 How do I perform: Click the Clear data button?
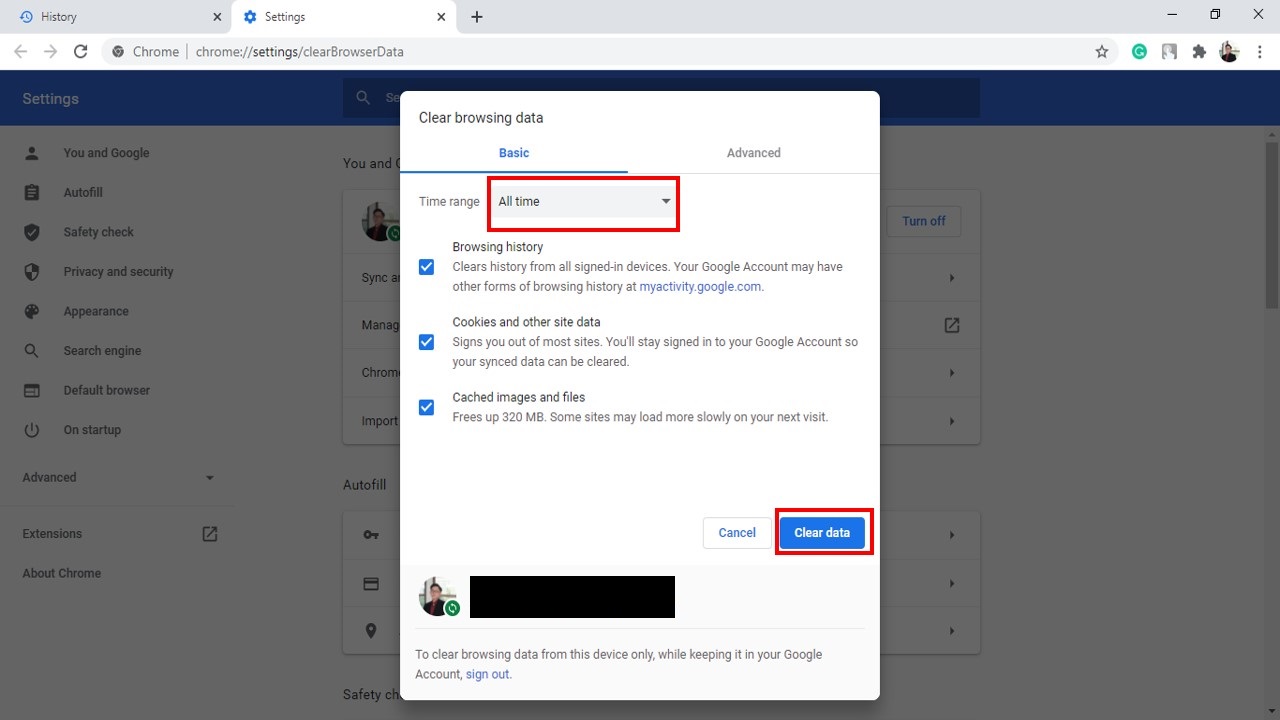click(x=822, y=533)
